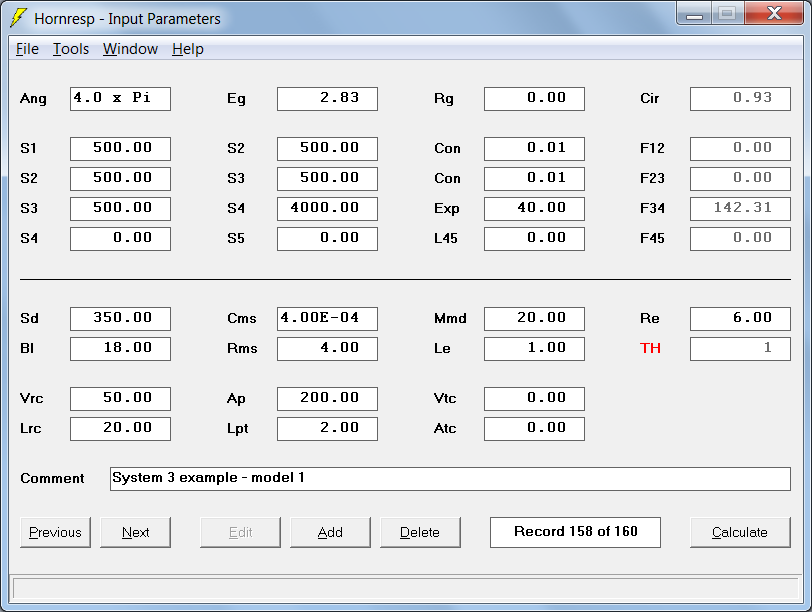This screenshot has width=812, height=612.
Task: Click the TH field showing 1
Action: (x=740, y=348)
